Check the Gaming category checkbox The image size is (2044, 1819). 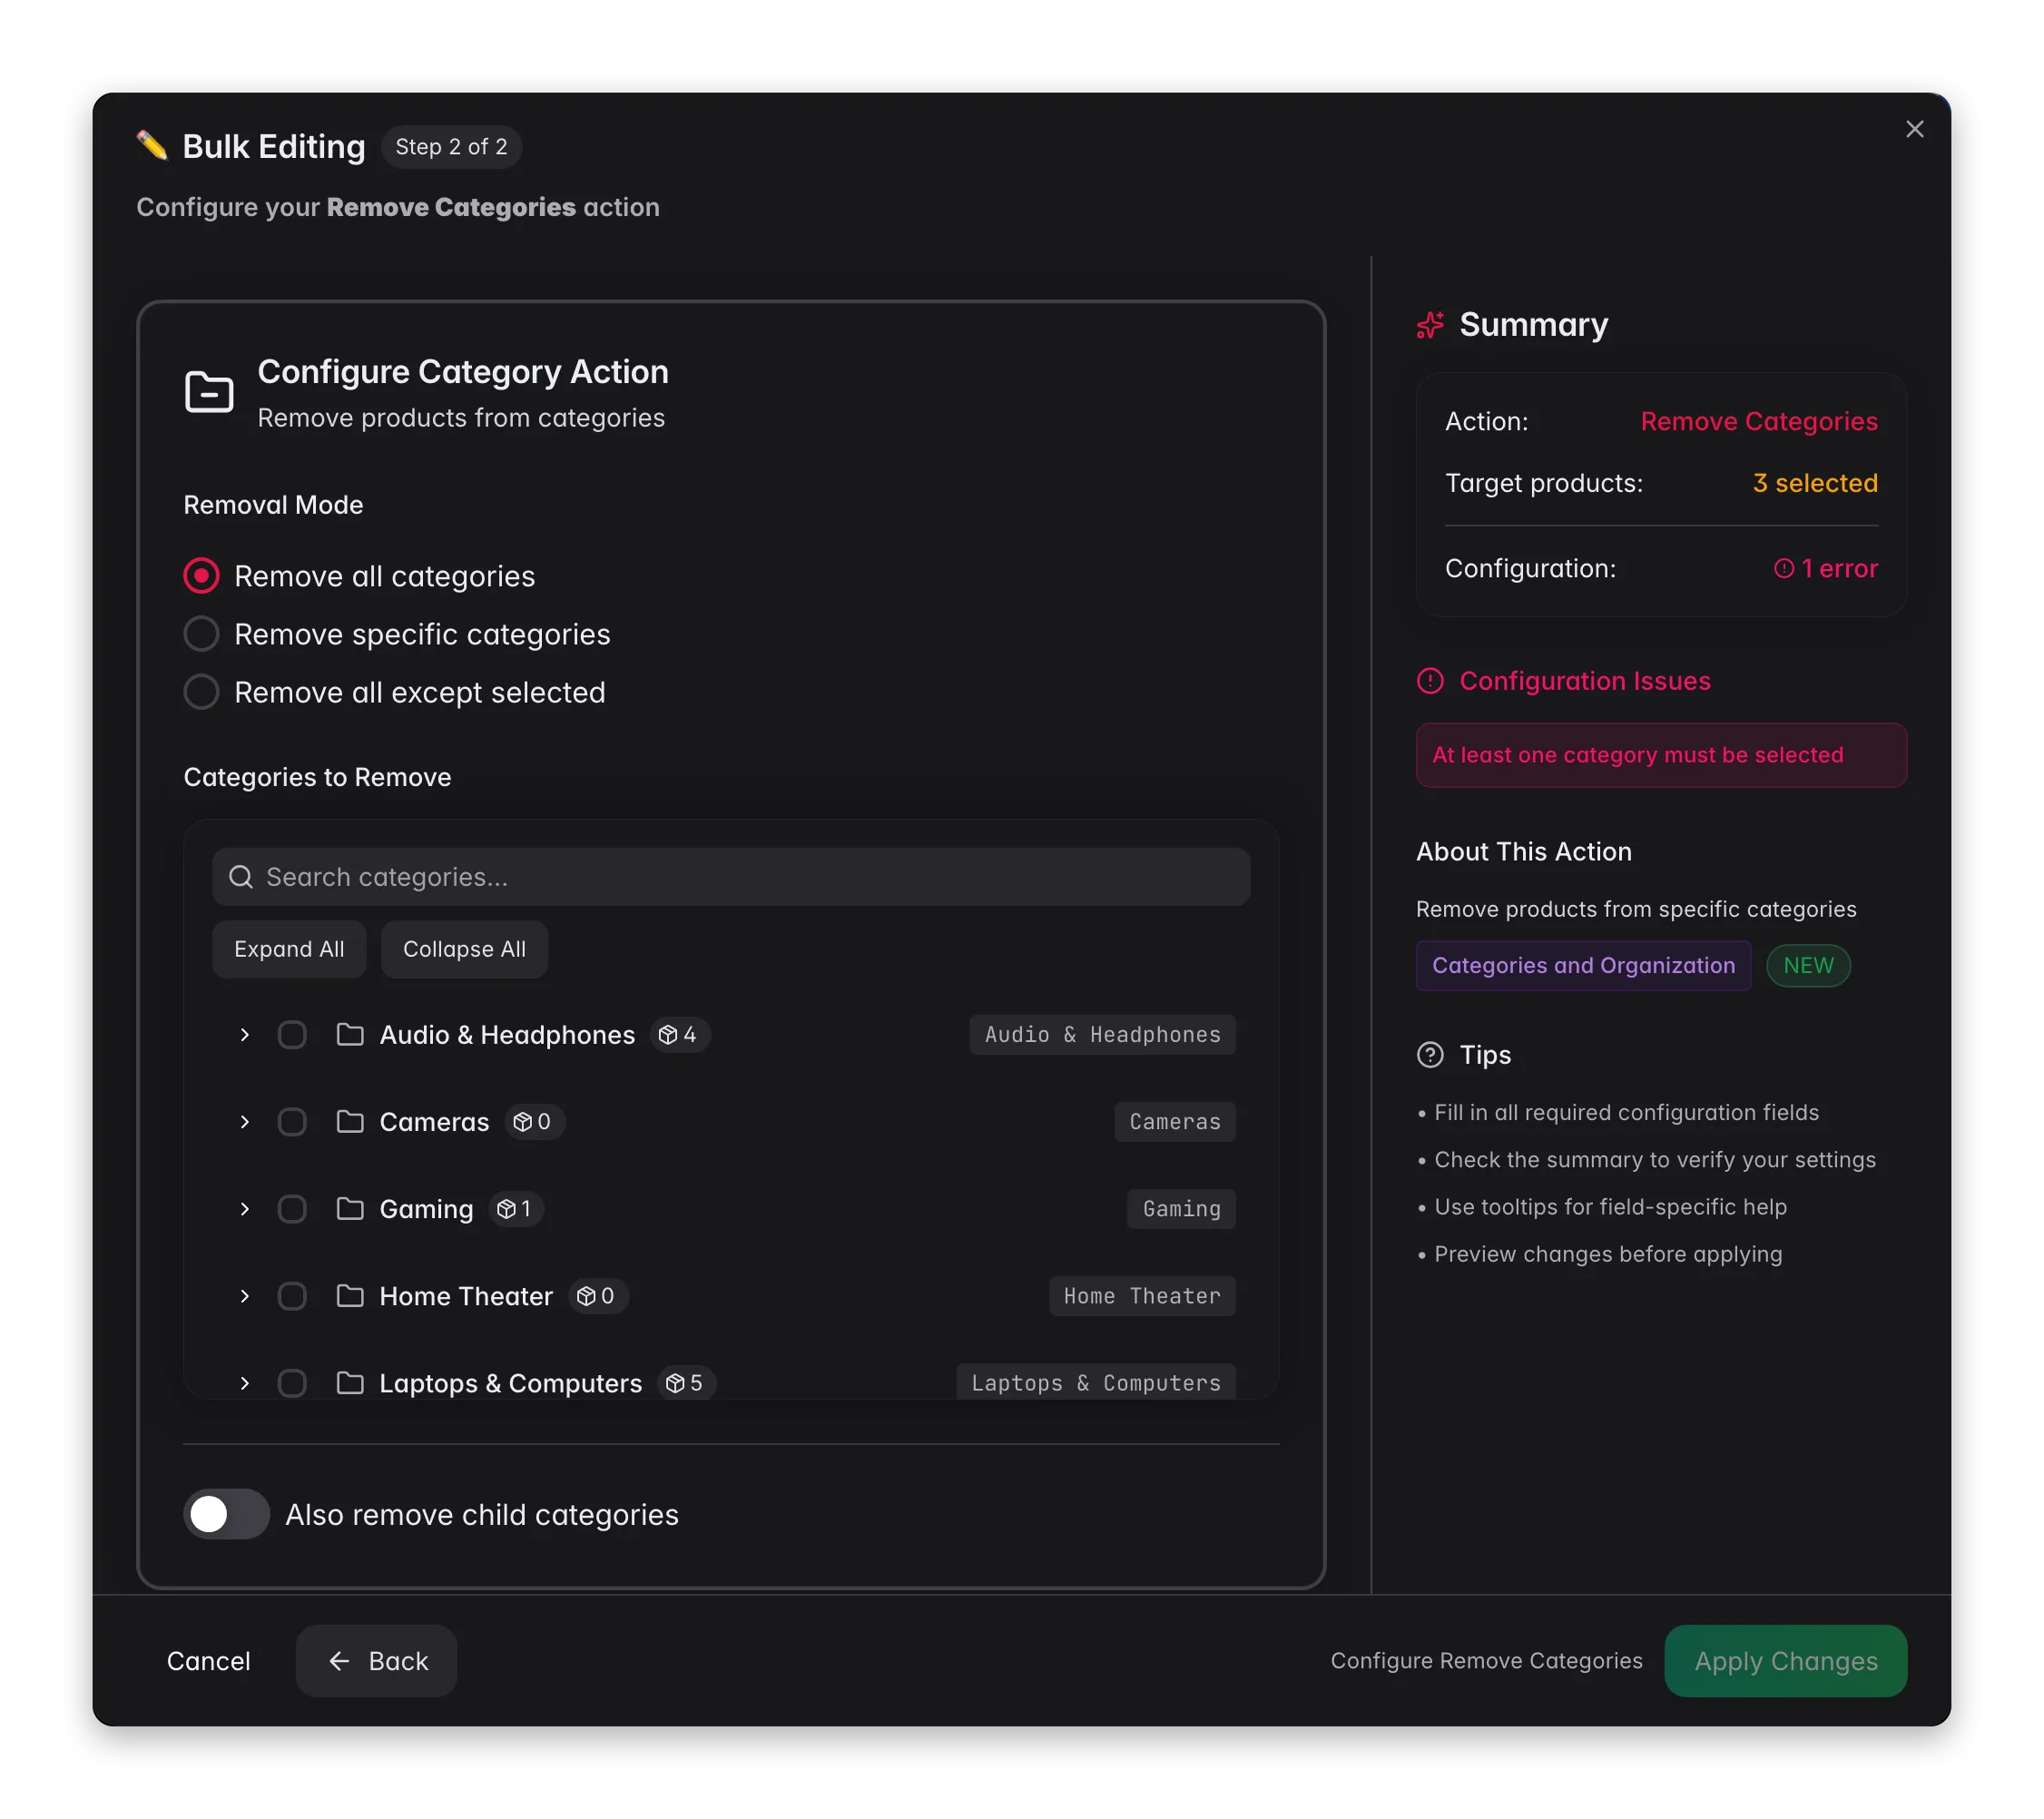[292, 1208]
